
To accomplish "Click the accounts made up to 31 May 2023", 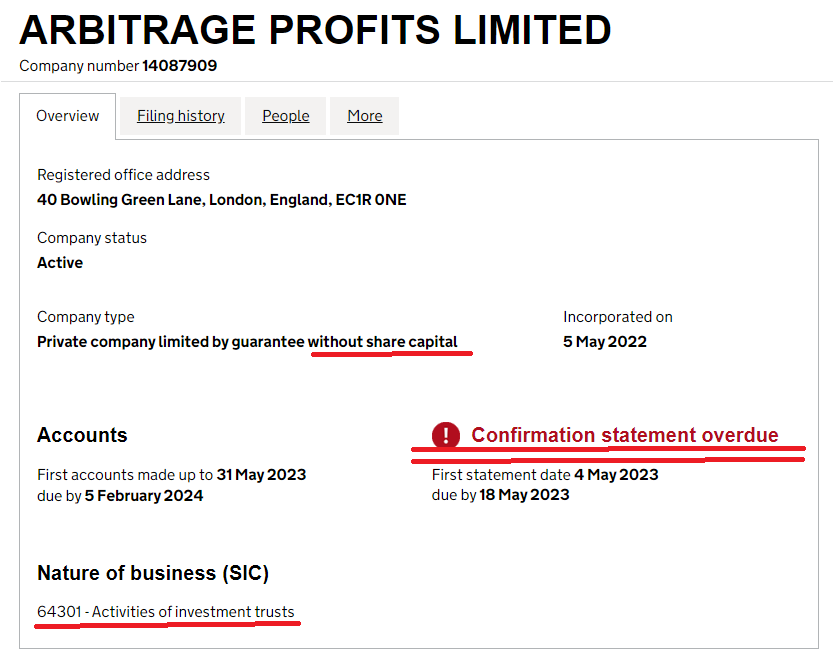I will (261, 475).
